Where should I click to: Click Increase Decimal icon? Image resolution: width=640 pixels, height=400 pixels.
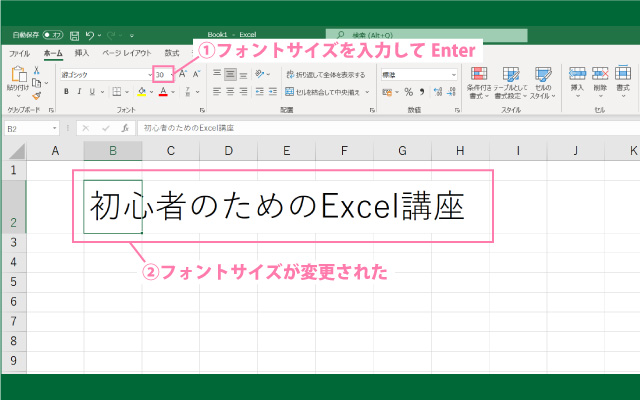438,92
